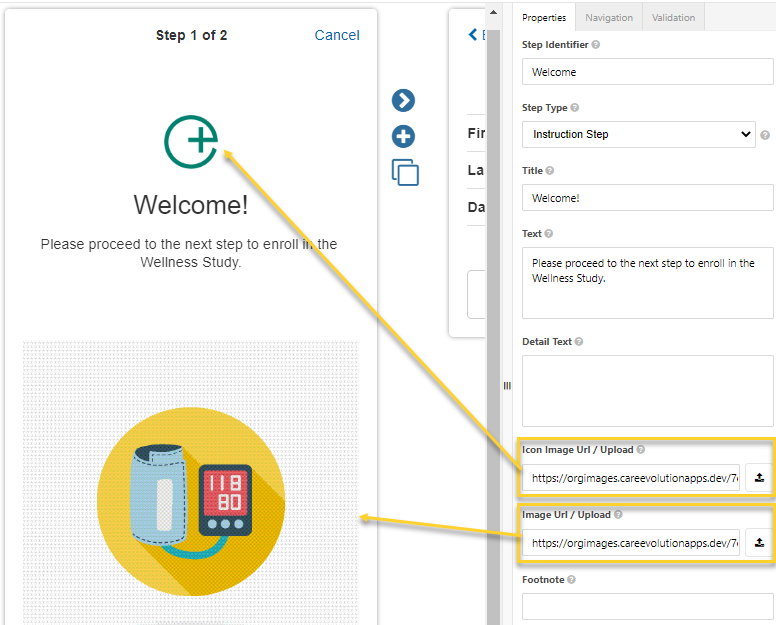Viewport: 776px width, 625px height.
Task: Click upload button beside Image Url field
Action: tap(759, 543)
